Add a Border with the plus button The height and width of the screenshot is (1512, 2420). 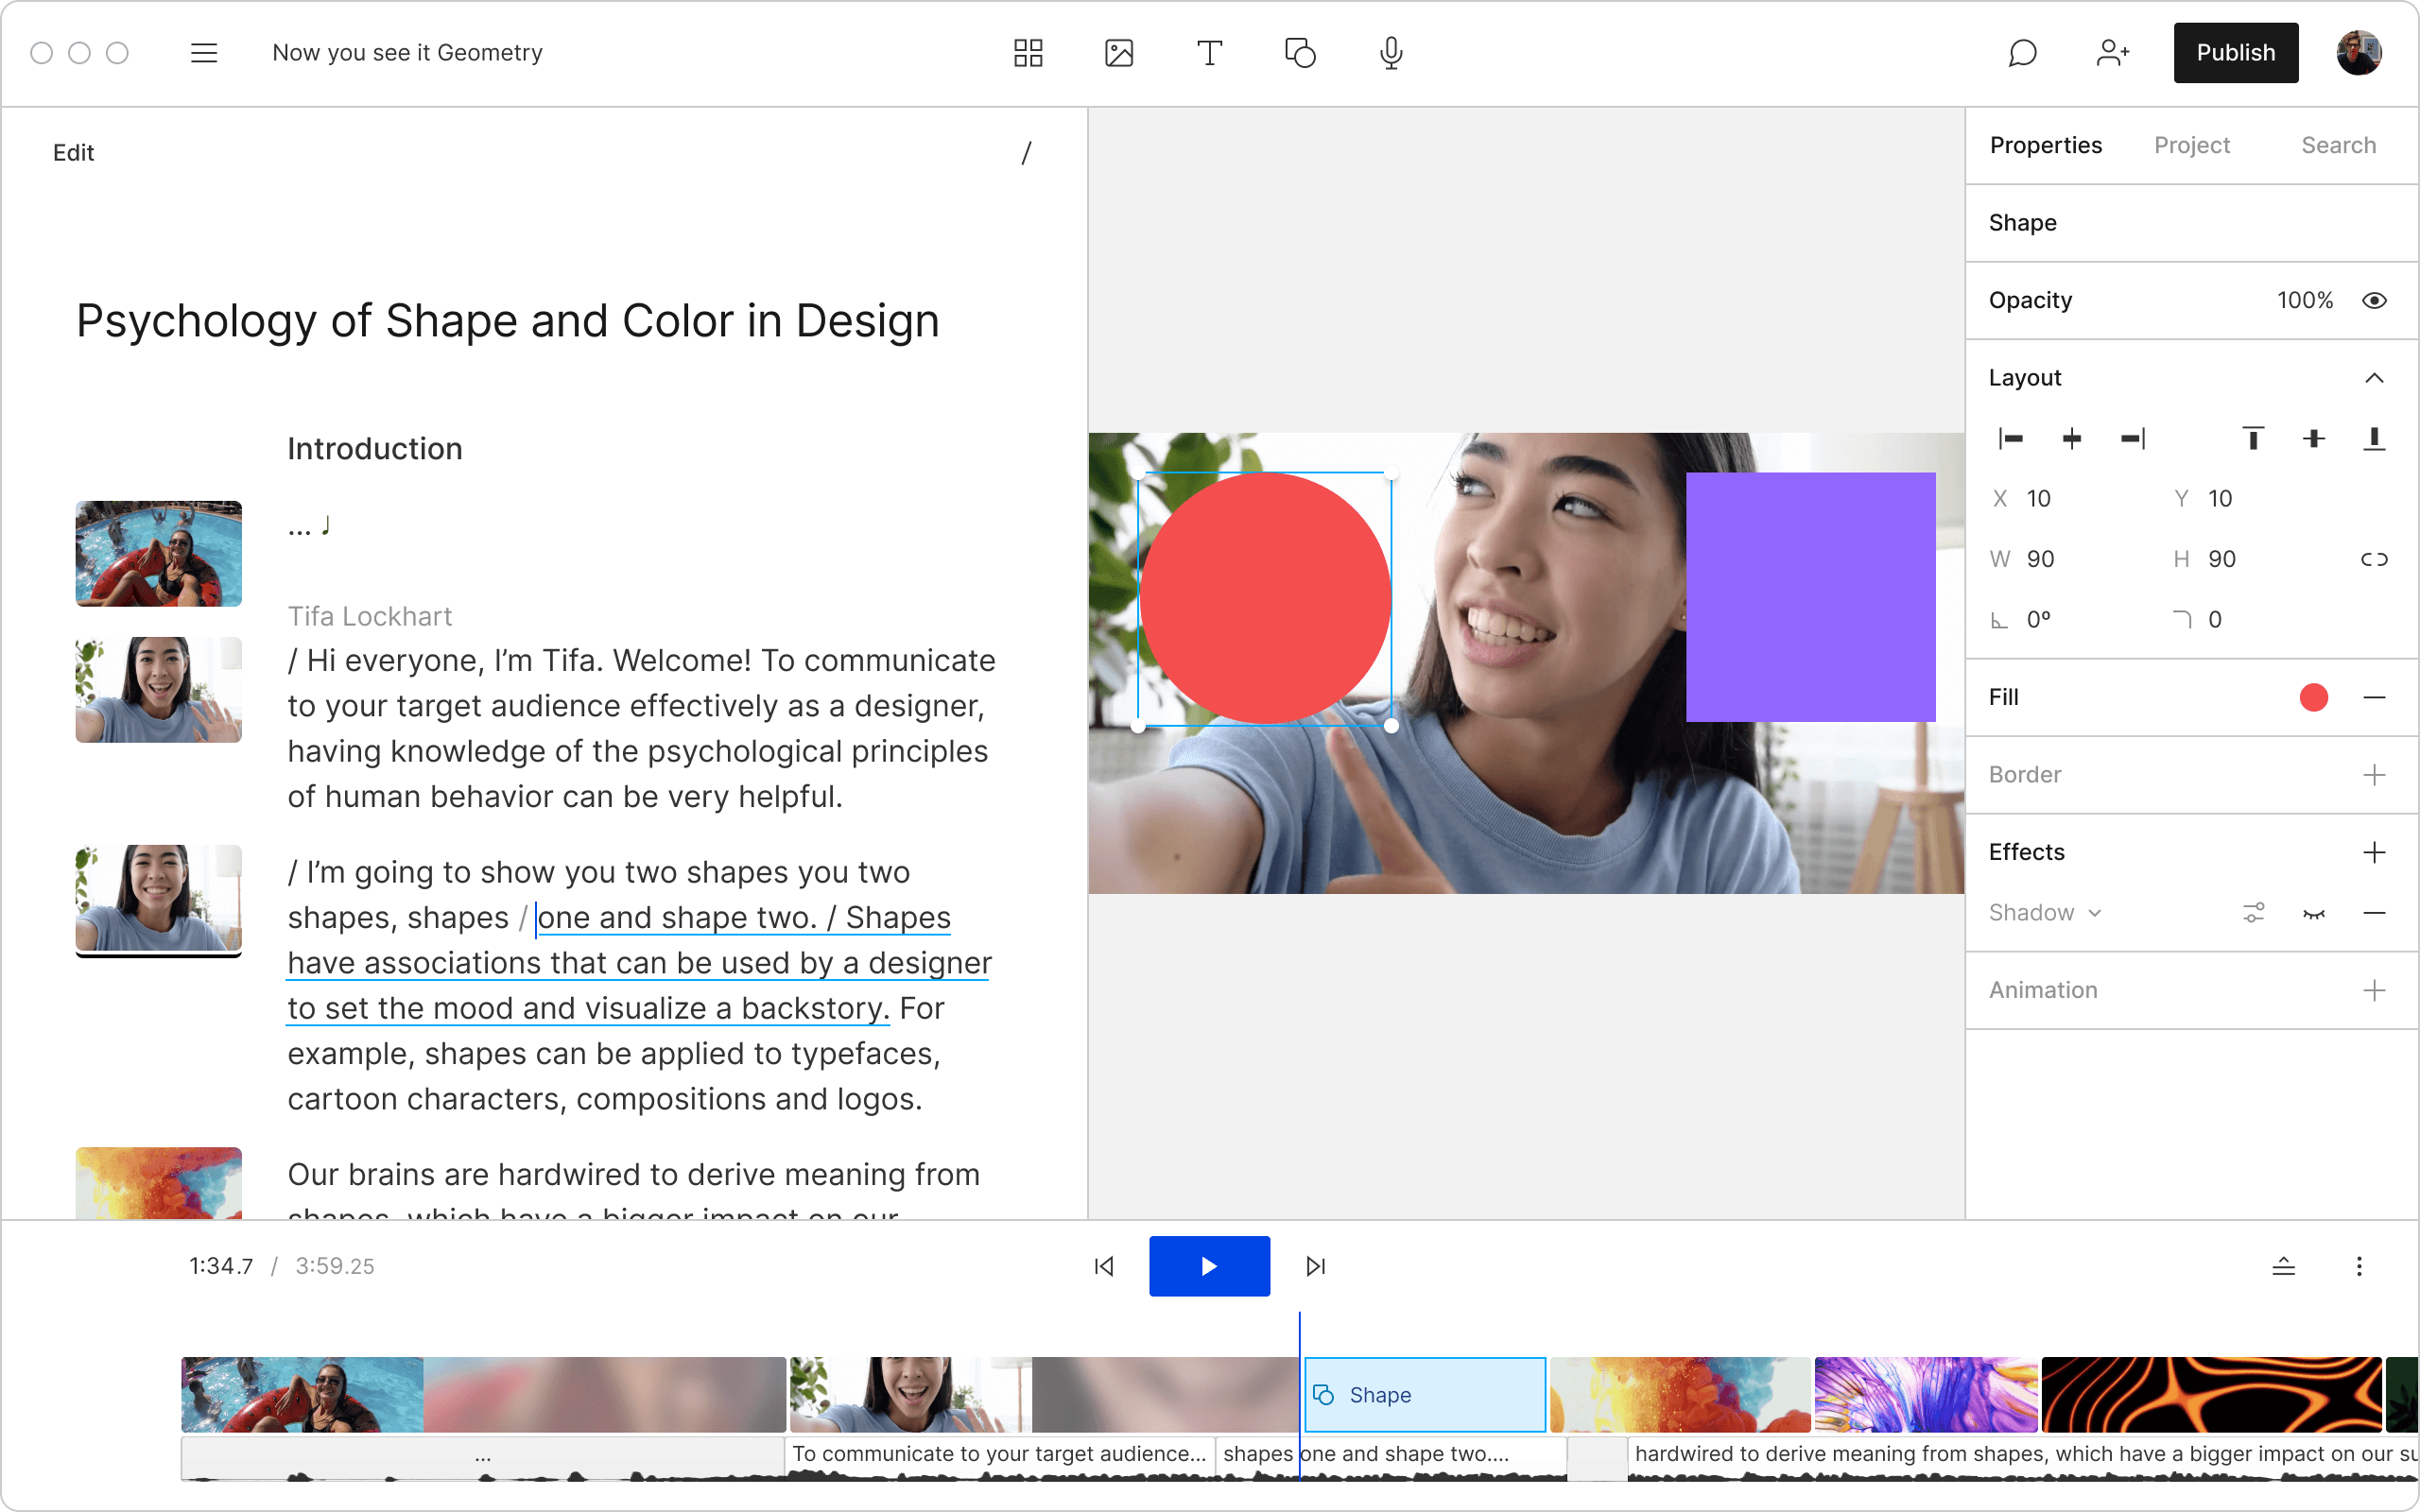tap(2376, 774)
